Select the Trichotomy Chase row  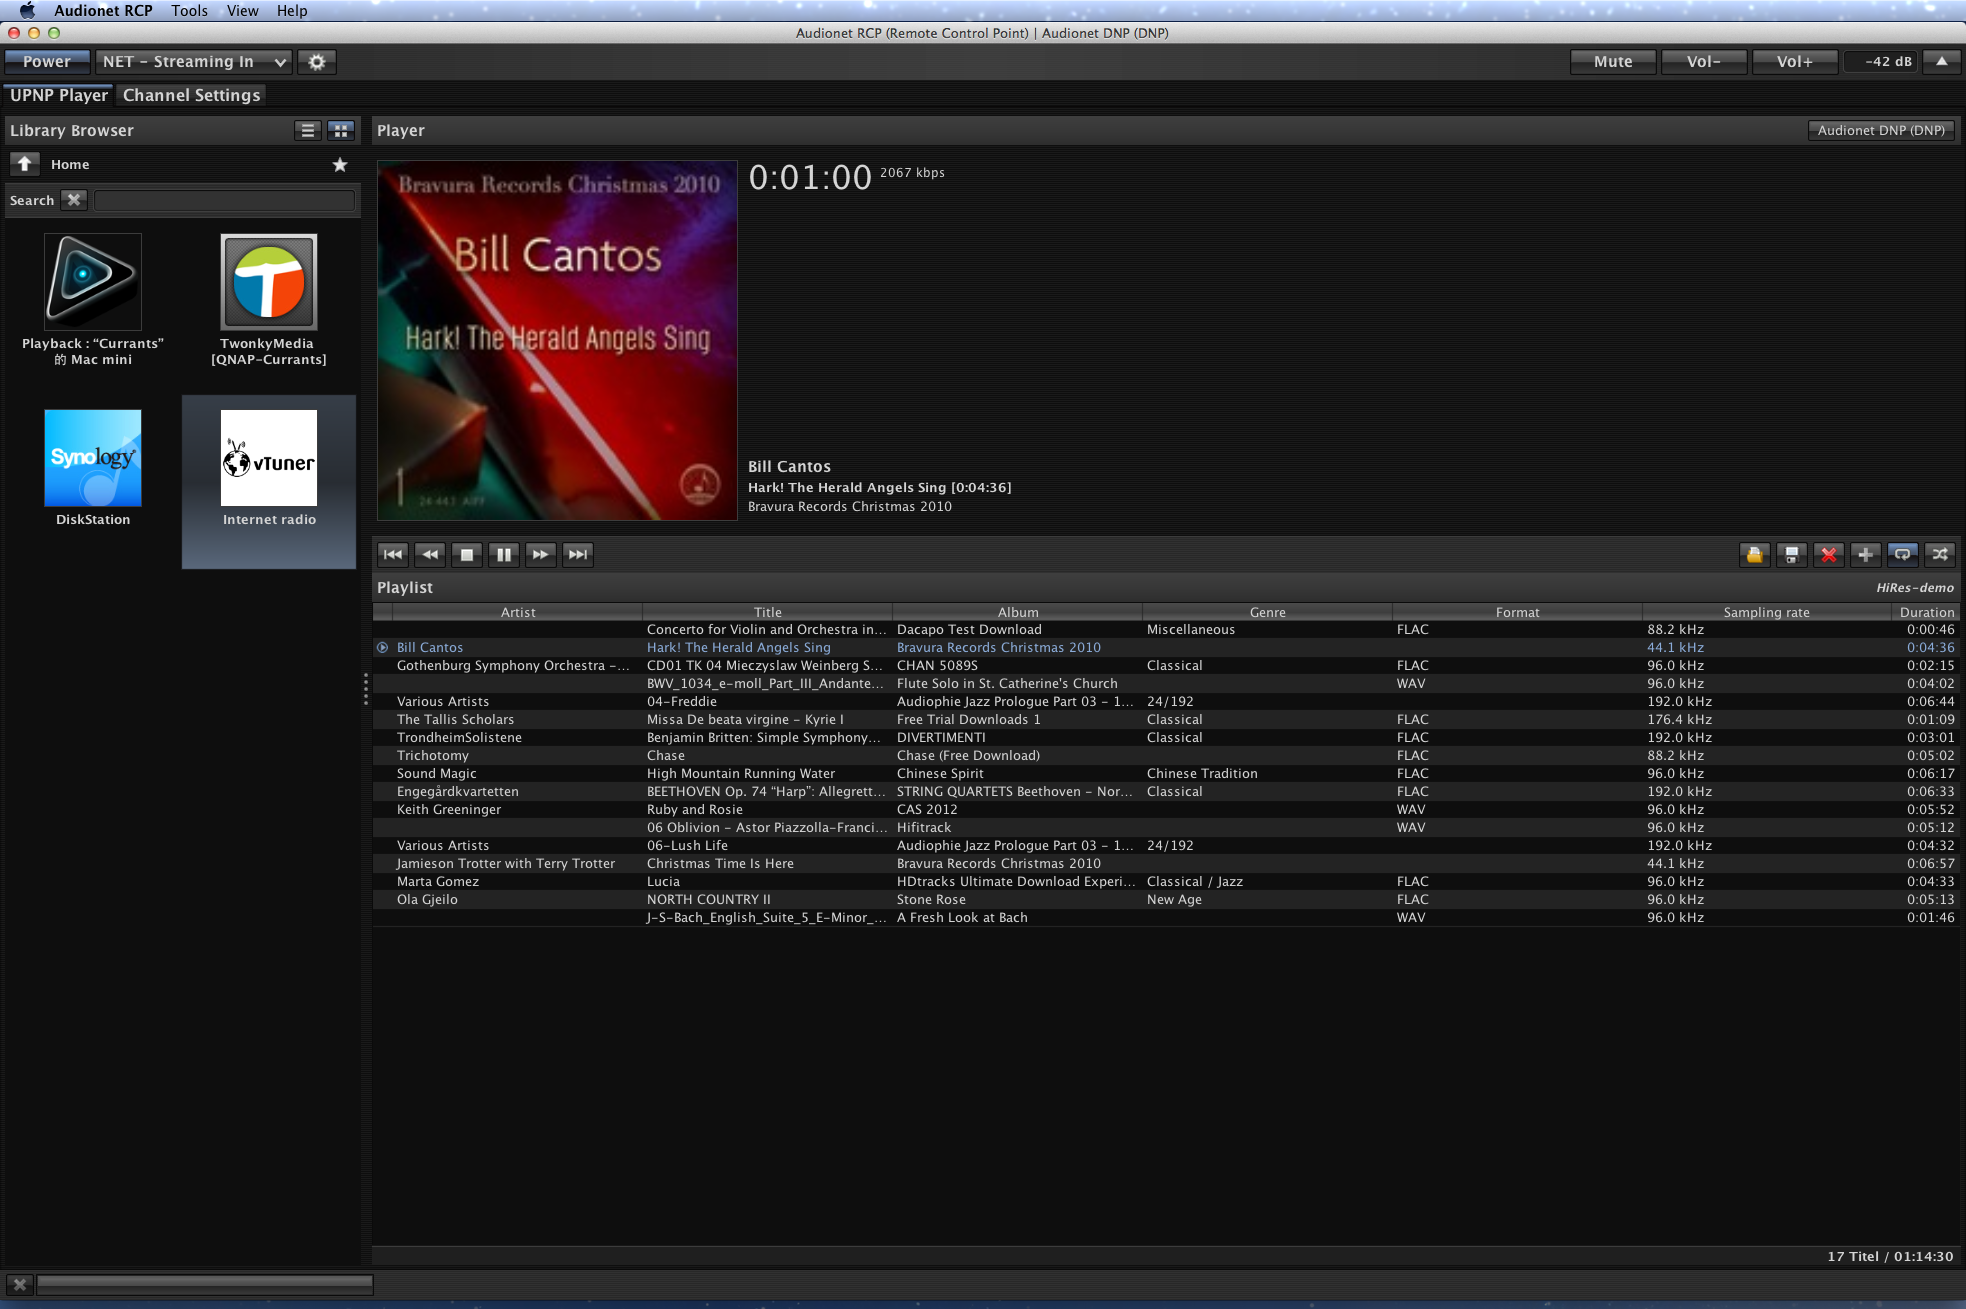1166,756
